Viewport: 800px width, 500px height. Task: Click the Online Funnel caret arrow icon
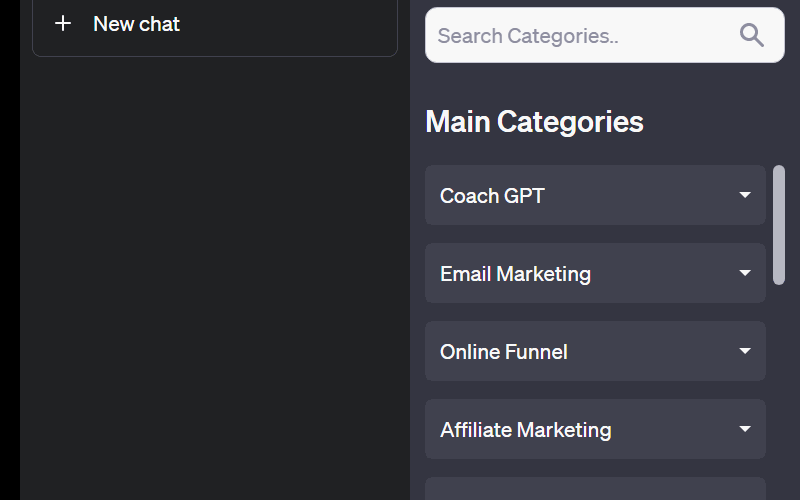(745, 351)
